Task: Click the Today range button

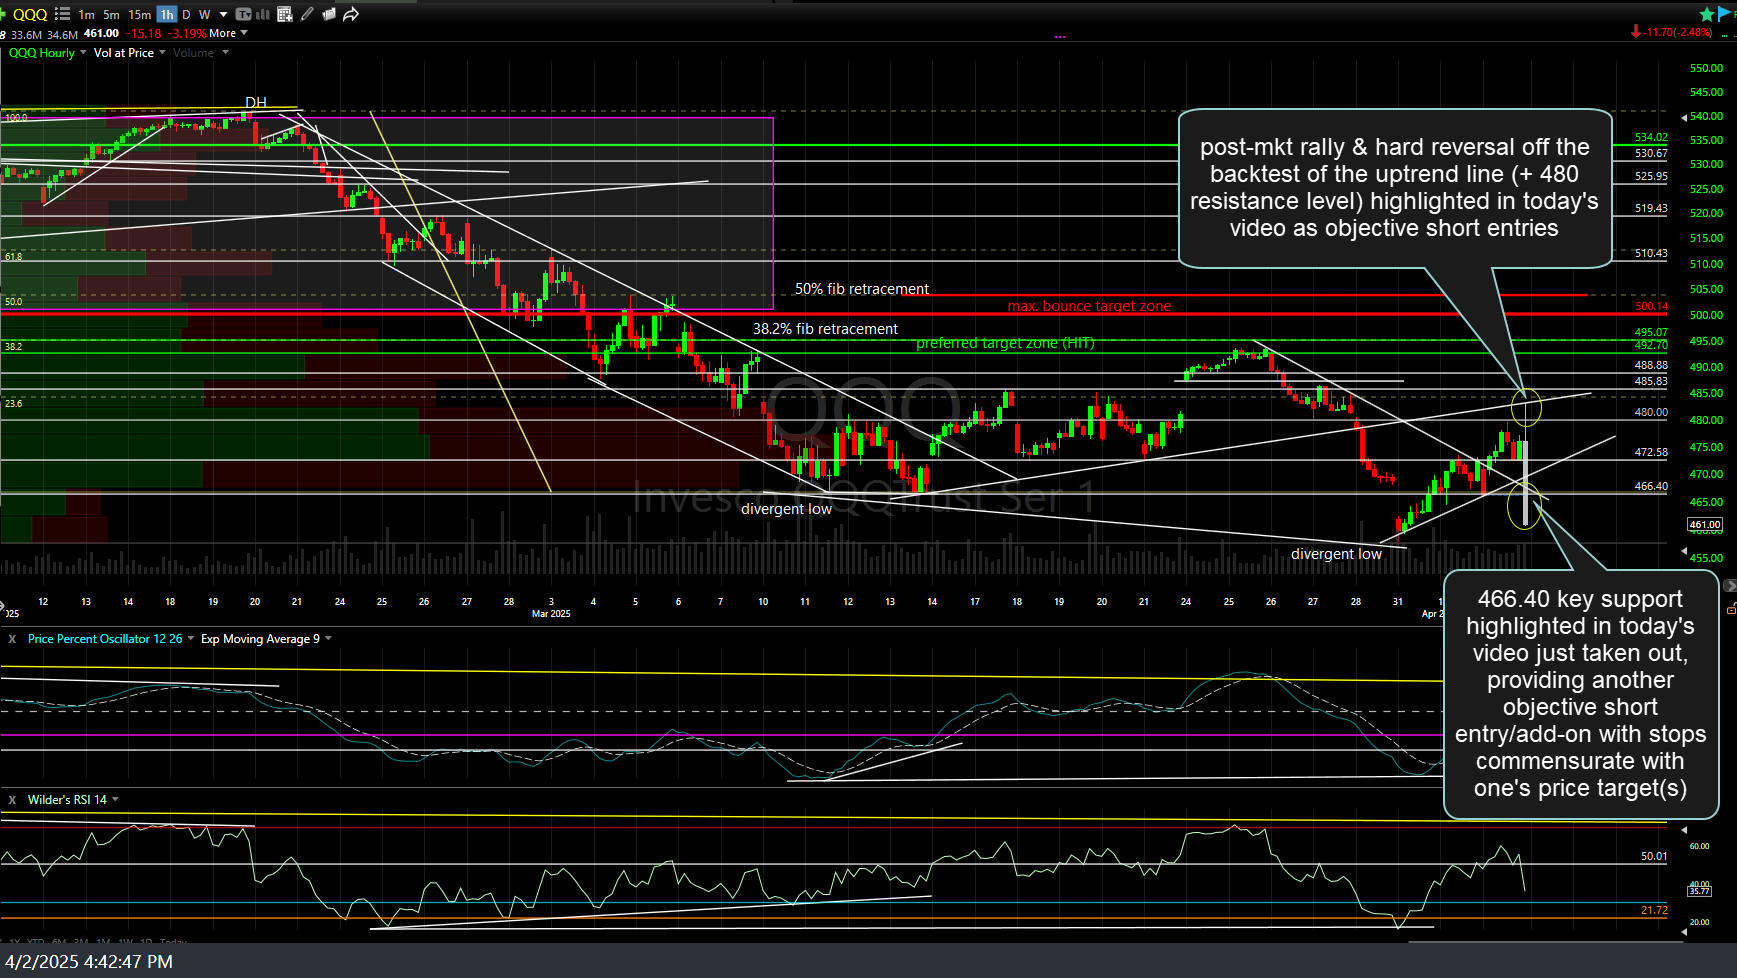Action: pyautogui.click(x=172, y=941)
